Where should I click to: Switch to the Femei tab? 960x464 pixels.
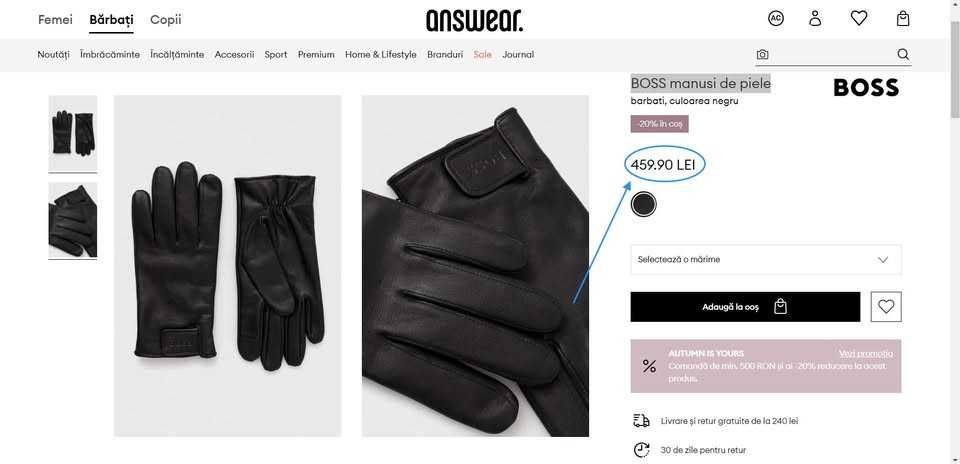click(x=55, y=20)
